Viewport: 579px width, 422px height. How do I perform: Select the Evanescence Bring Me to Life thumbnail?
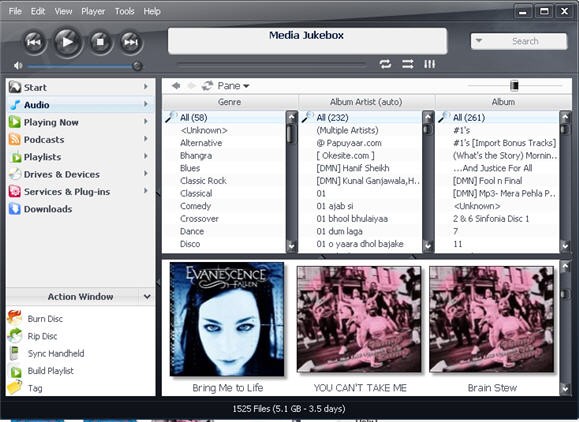coord(227,319)
